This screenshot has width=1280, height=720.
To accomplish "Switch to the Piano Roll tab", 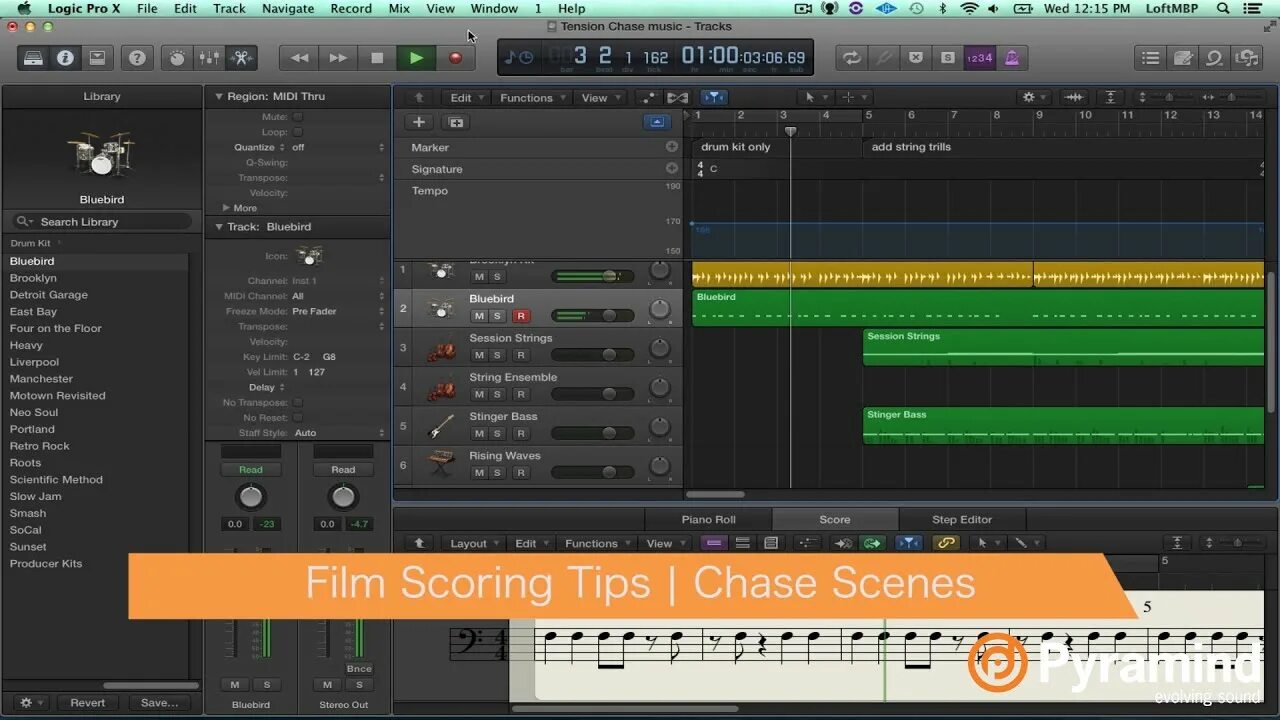I will pos(709,519).
